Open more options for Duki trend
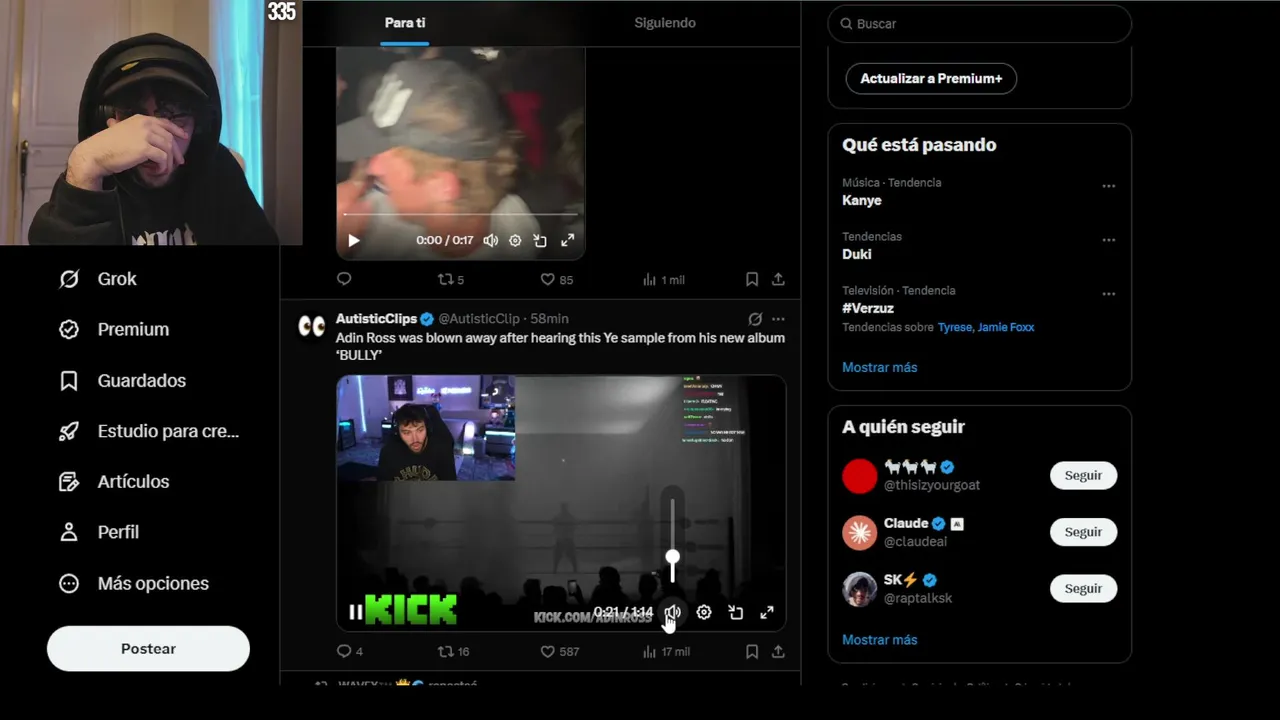 coord(1108,240)
